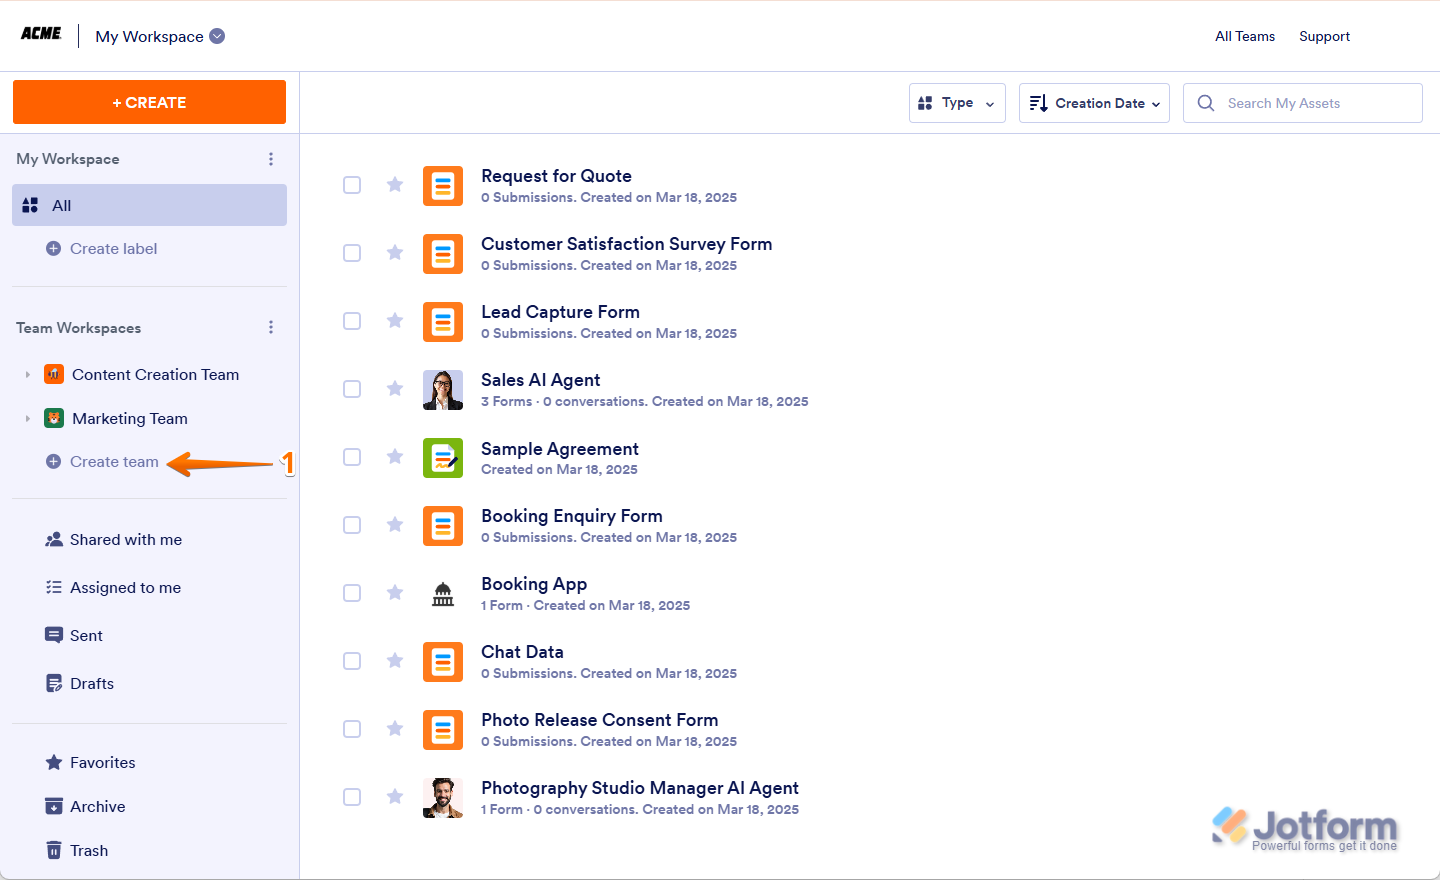Open the Creation Date sort dropdown
Viewport: 1440px width, 880px height.
point(1094,103)
